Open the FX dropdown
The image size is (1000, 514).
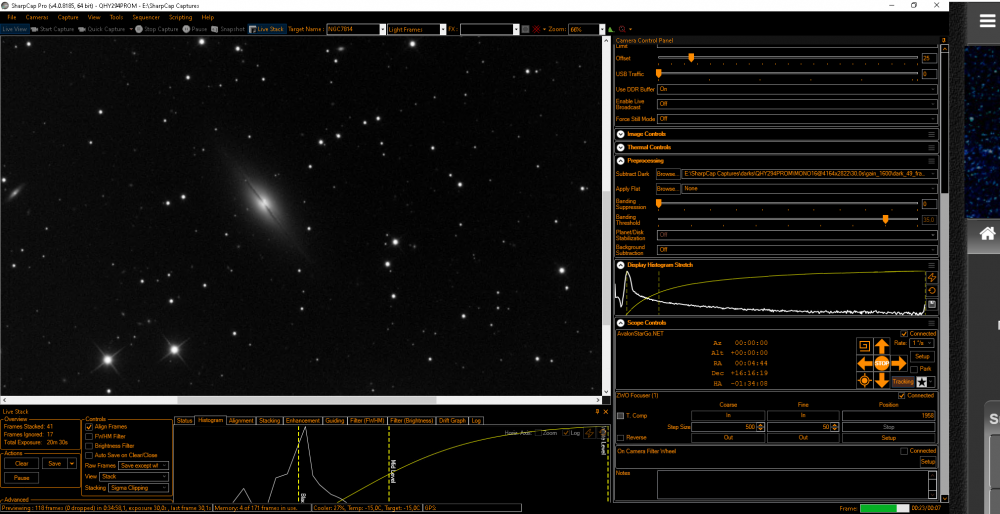[517, 29]
